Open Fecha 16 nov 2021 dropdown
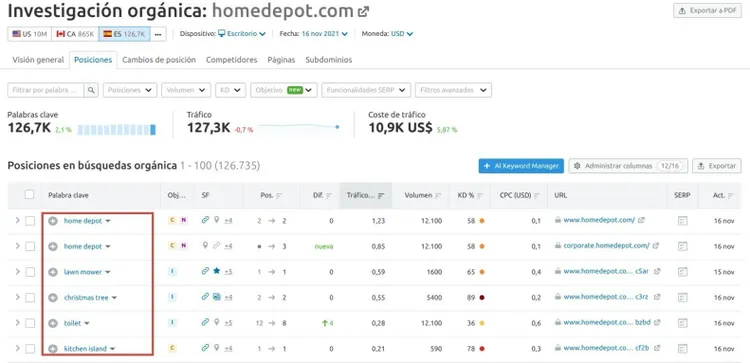Screen dimensions: 750x363 (x=324, y=34)
